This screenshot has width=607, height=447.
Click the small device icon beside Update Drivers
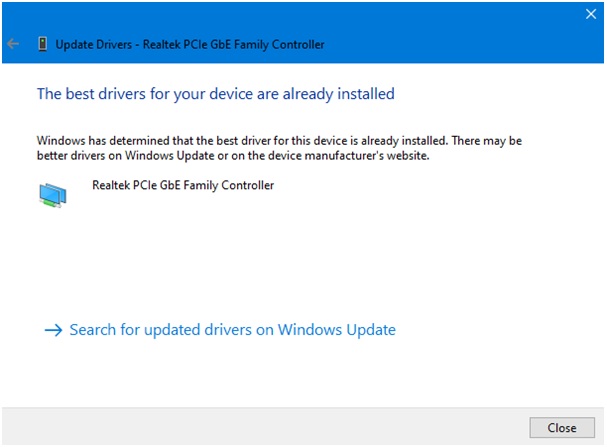point(42,44)
